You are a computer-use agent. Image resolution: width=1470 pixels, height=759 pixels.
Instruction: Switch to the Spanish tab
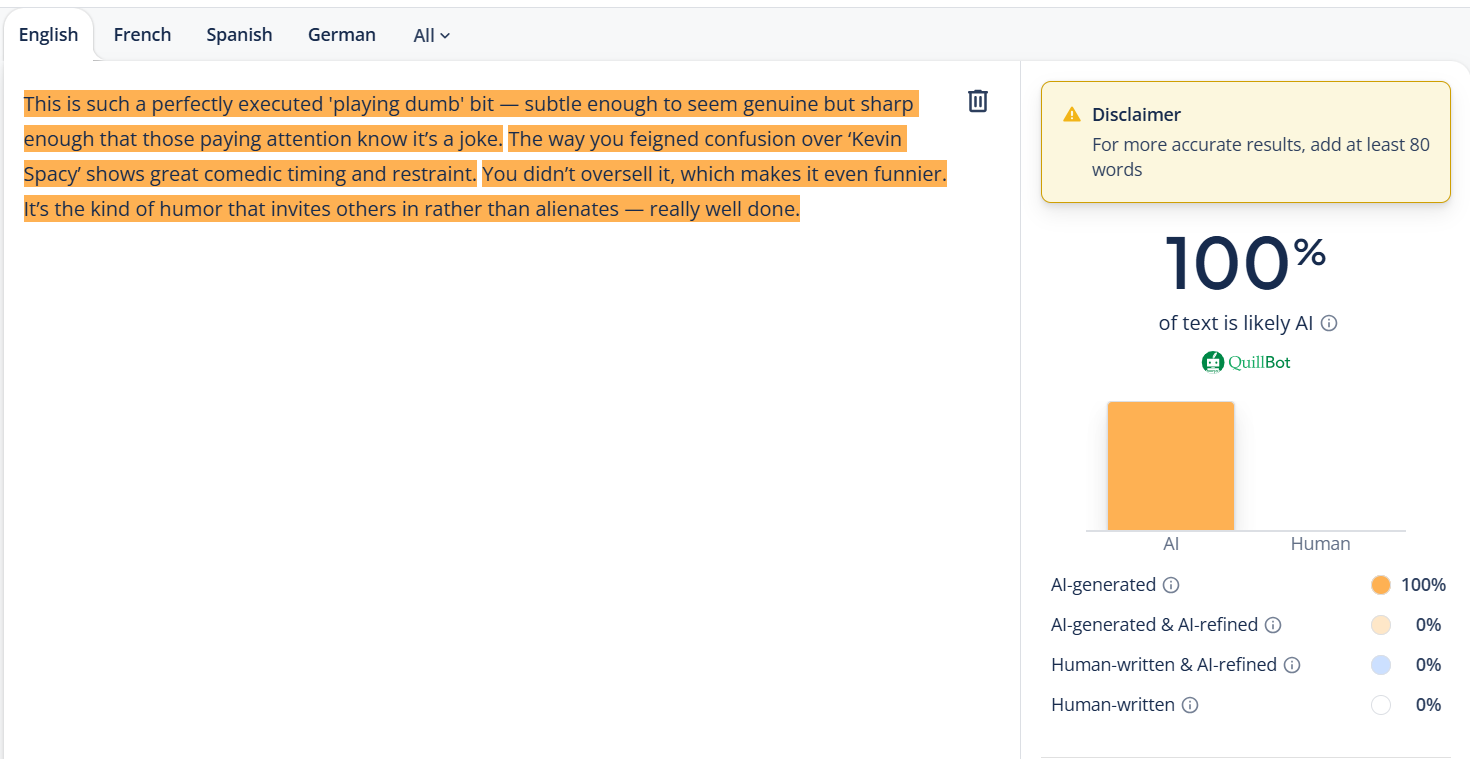tap(239, 35)
